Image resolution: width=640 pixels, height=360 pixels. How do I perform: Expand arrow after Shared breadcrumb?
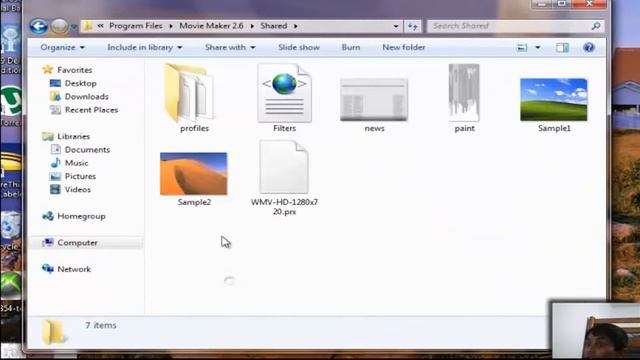pyautogui.click(x=296, y=26)
